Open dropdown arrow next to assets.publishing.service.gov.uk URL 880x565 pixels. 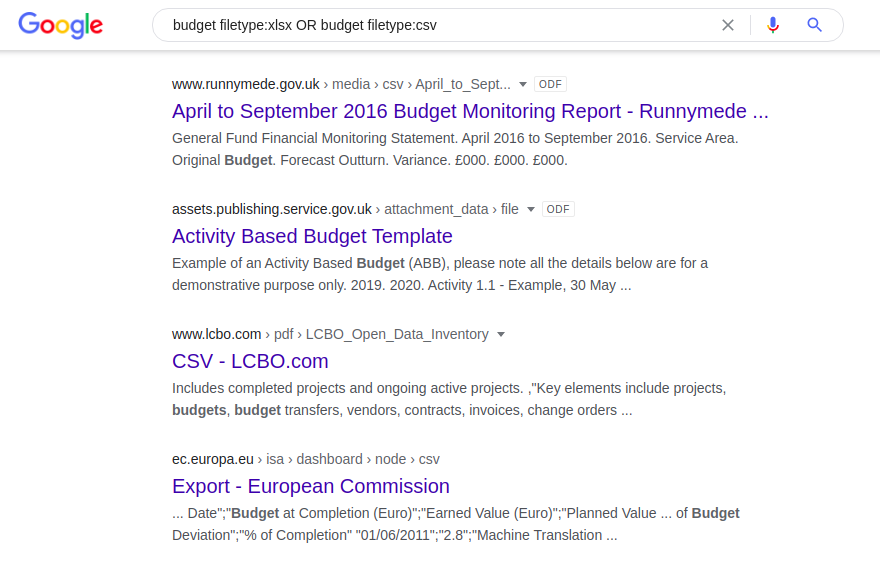[x=531, y=210]
